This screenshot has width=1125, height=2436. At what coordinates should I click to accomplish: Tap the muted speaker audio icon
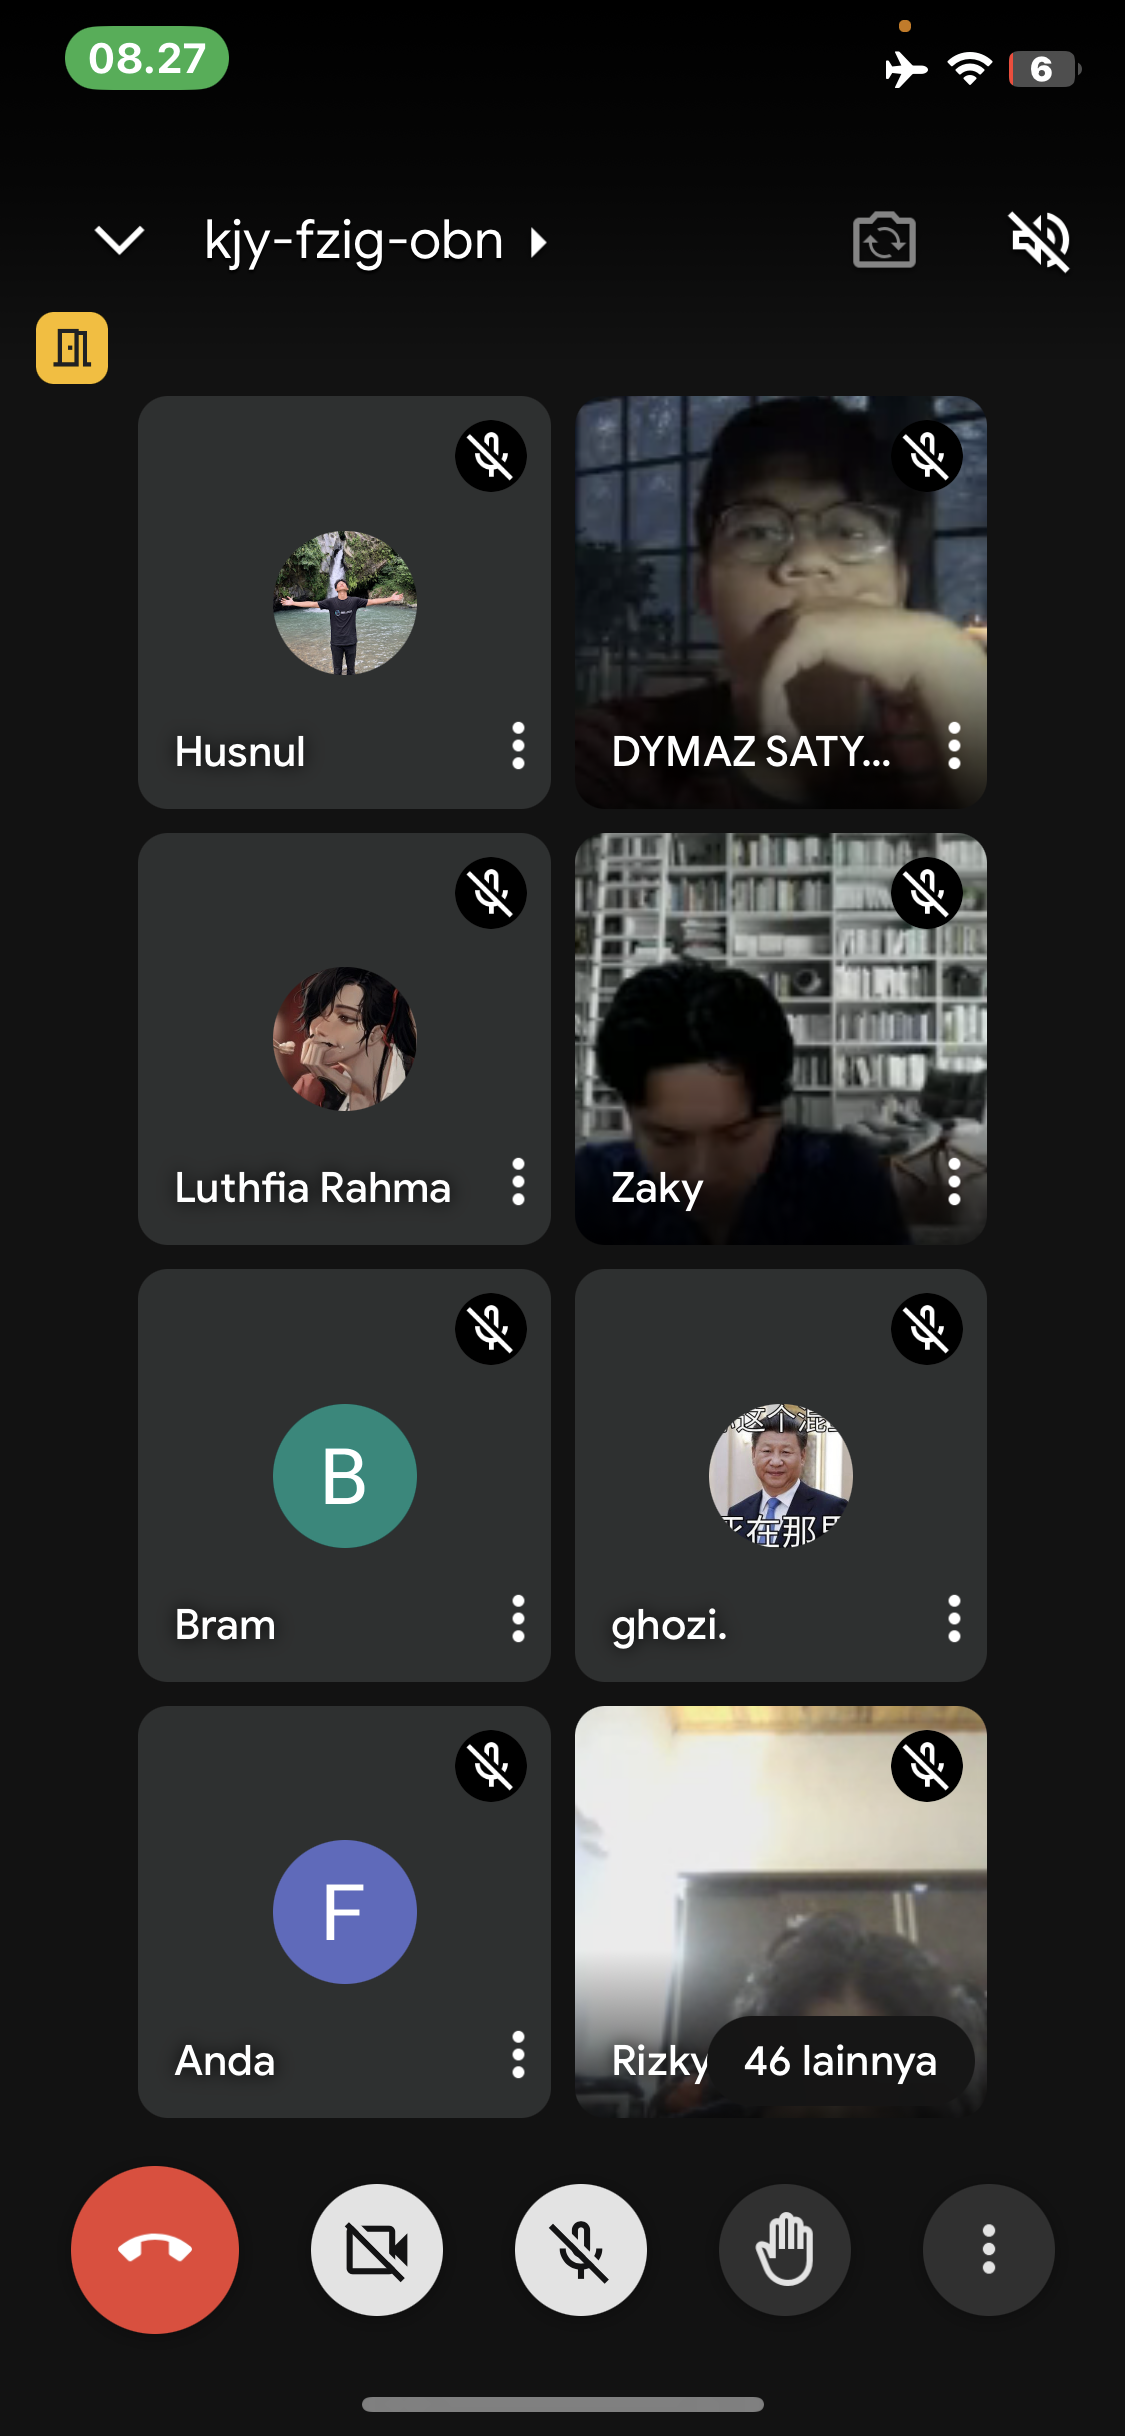1040,241
